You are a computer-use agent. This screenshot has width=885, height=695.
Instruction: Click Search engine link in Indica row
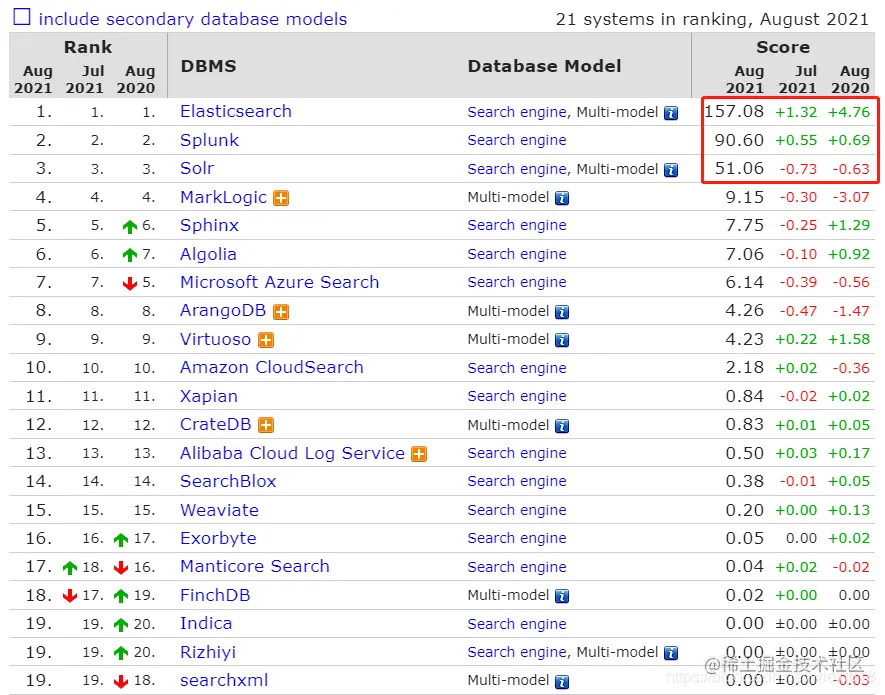click(517, 624)
